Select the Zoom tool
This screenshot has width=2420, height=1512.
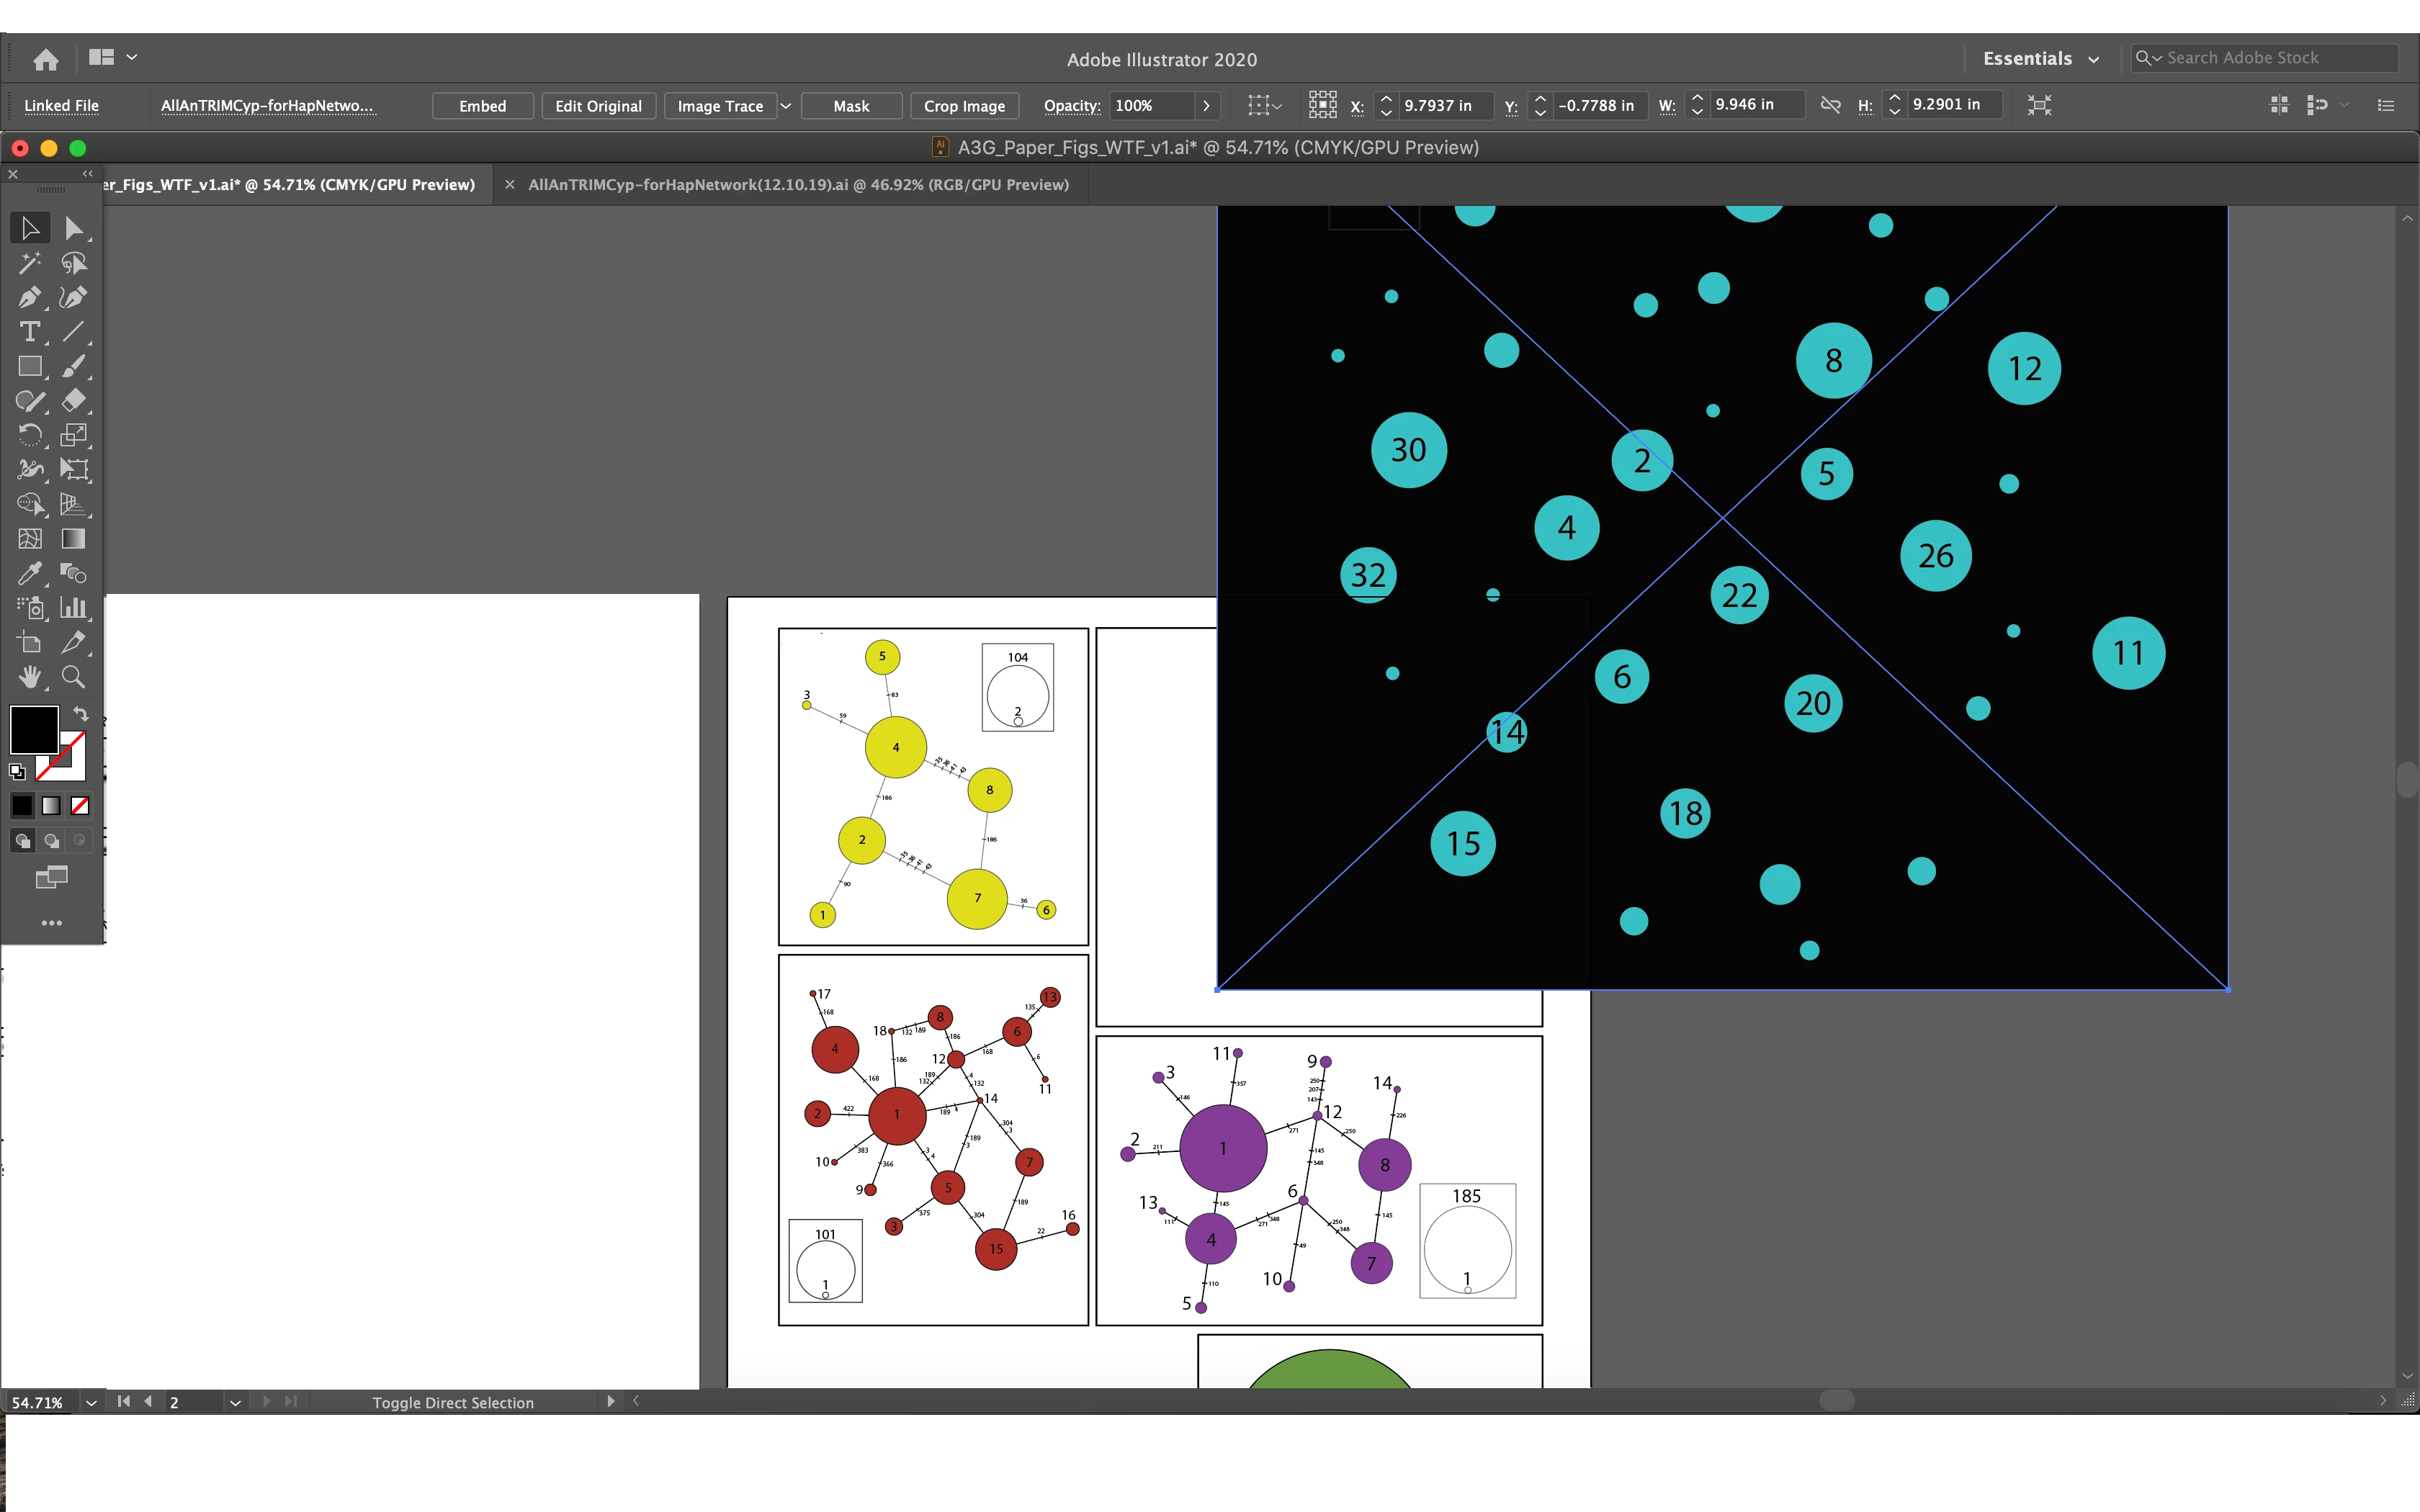73,677
